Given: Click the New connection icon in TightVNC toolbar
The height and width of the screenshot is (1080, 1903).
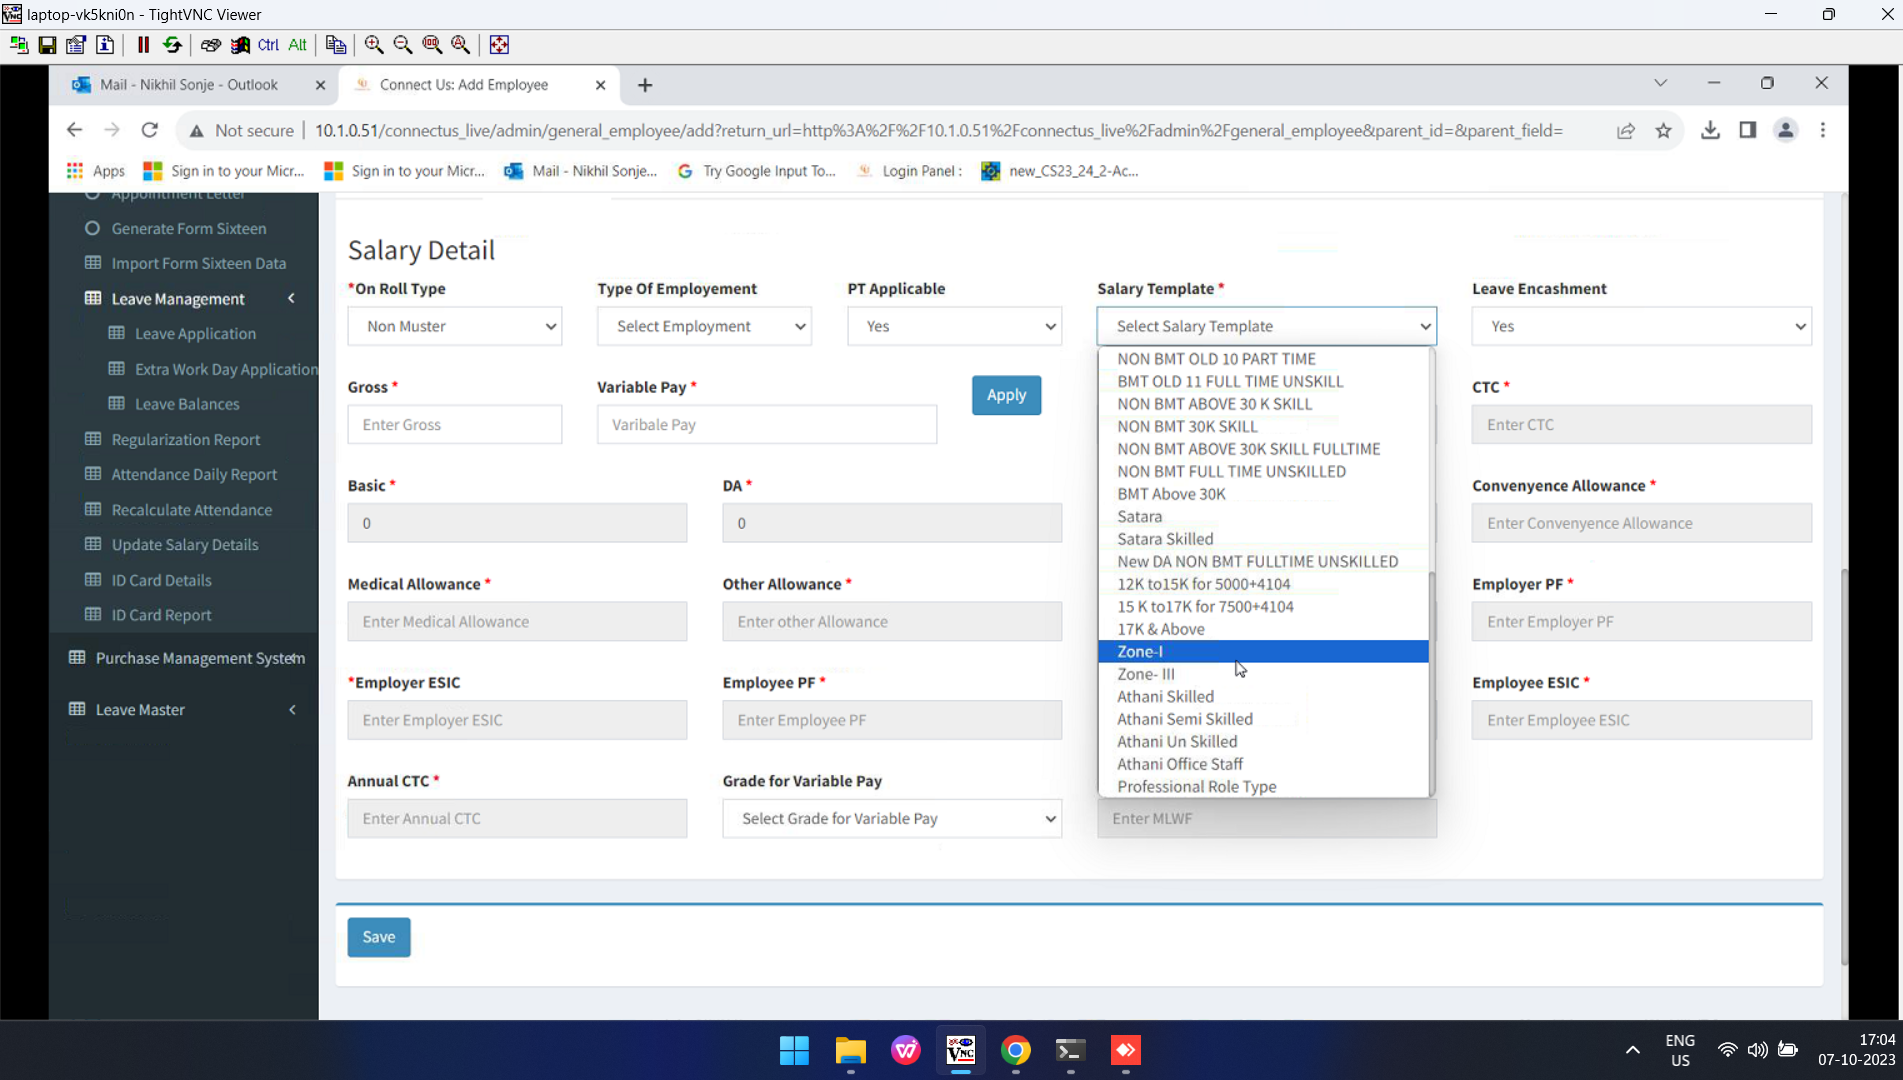Looking at the screenshot, I should pyautogui.click(x=19, y=45).
